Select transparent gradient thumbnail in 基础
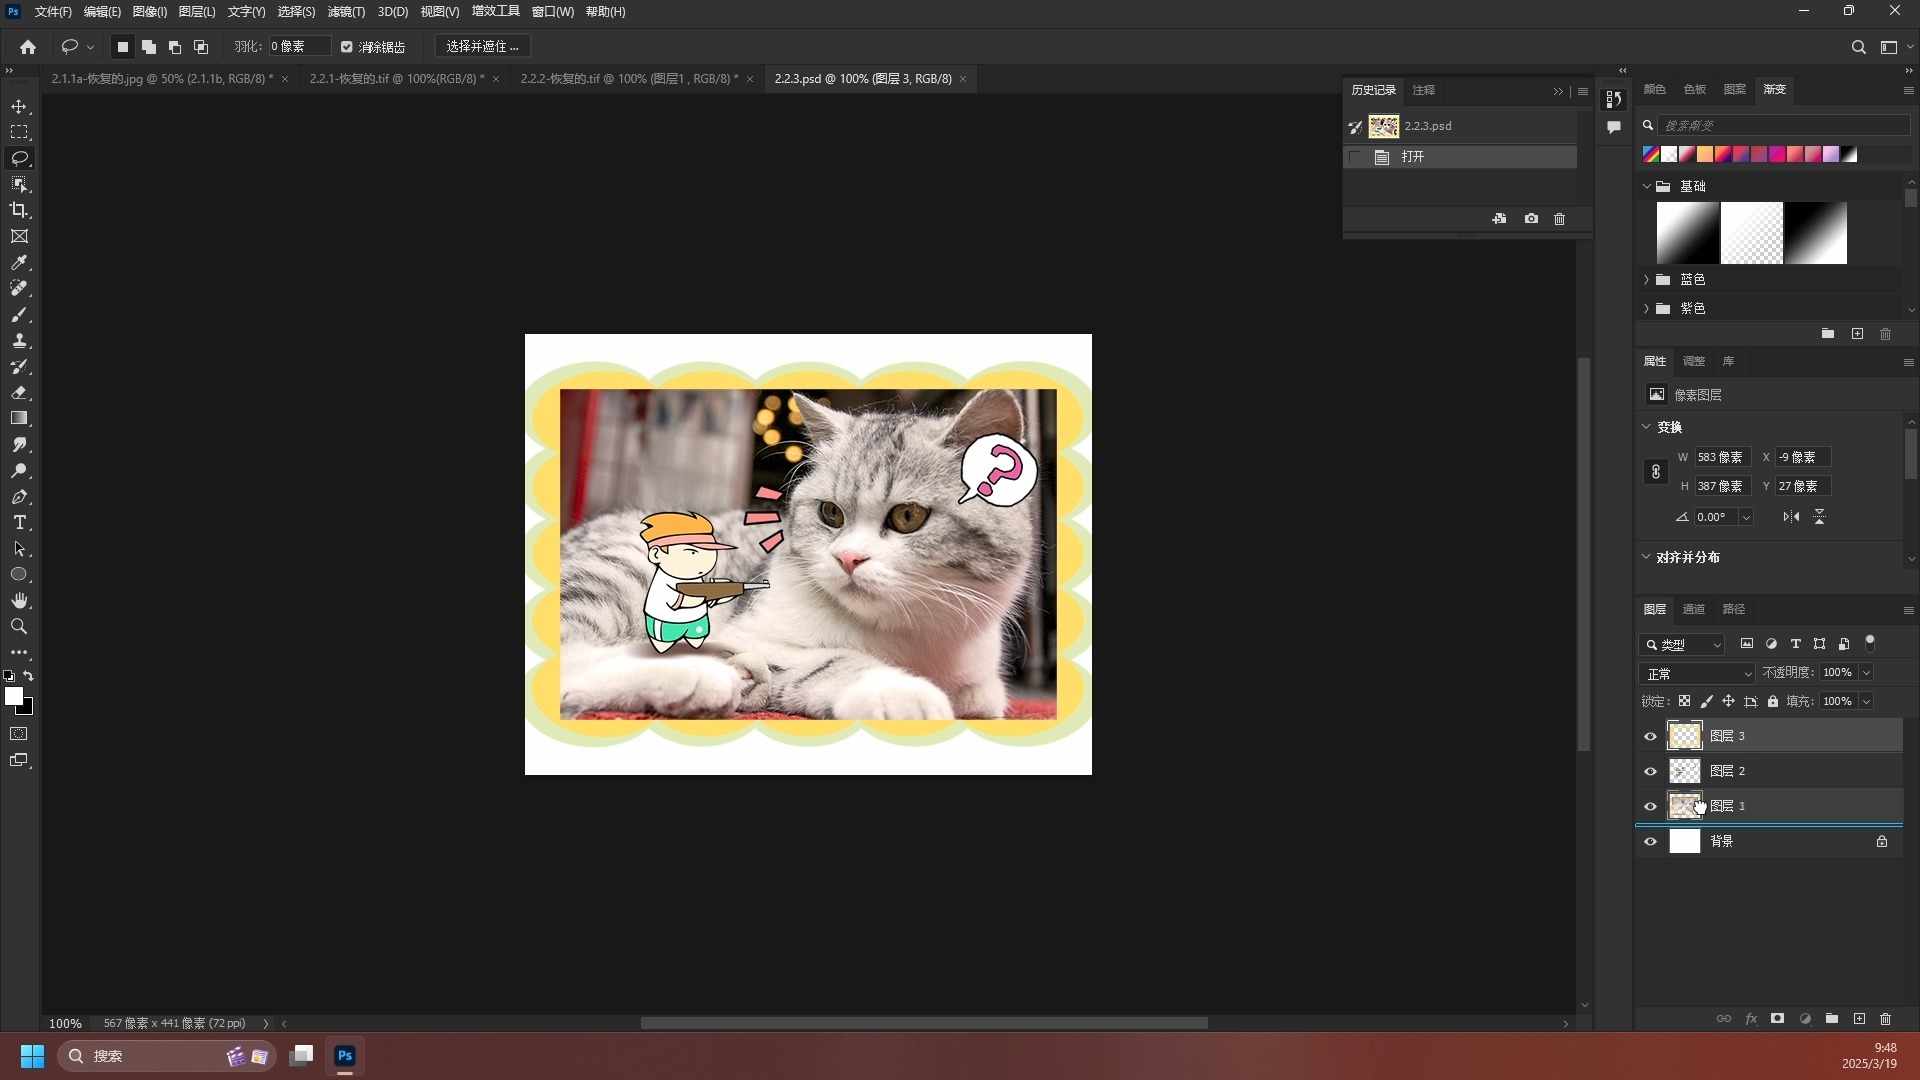Image resolution: width=1920 pixels, height=1080 pixels. click(1751, 233)
